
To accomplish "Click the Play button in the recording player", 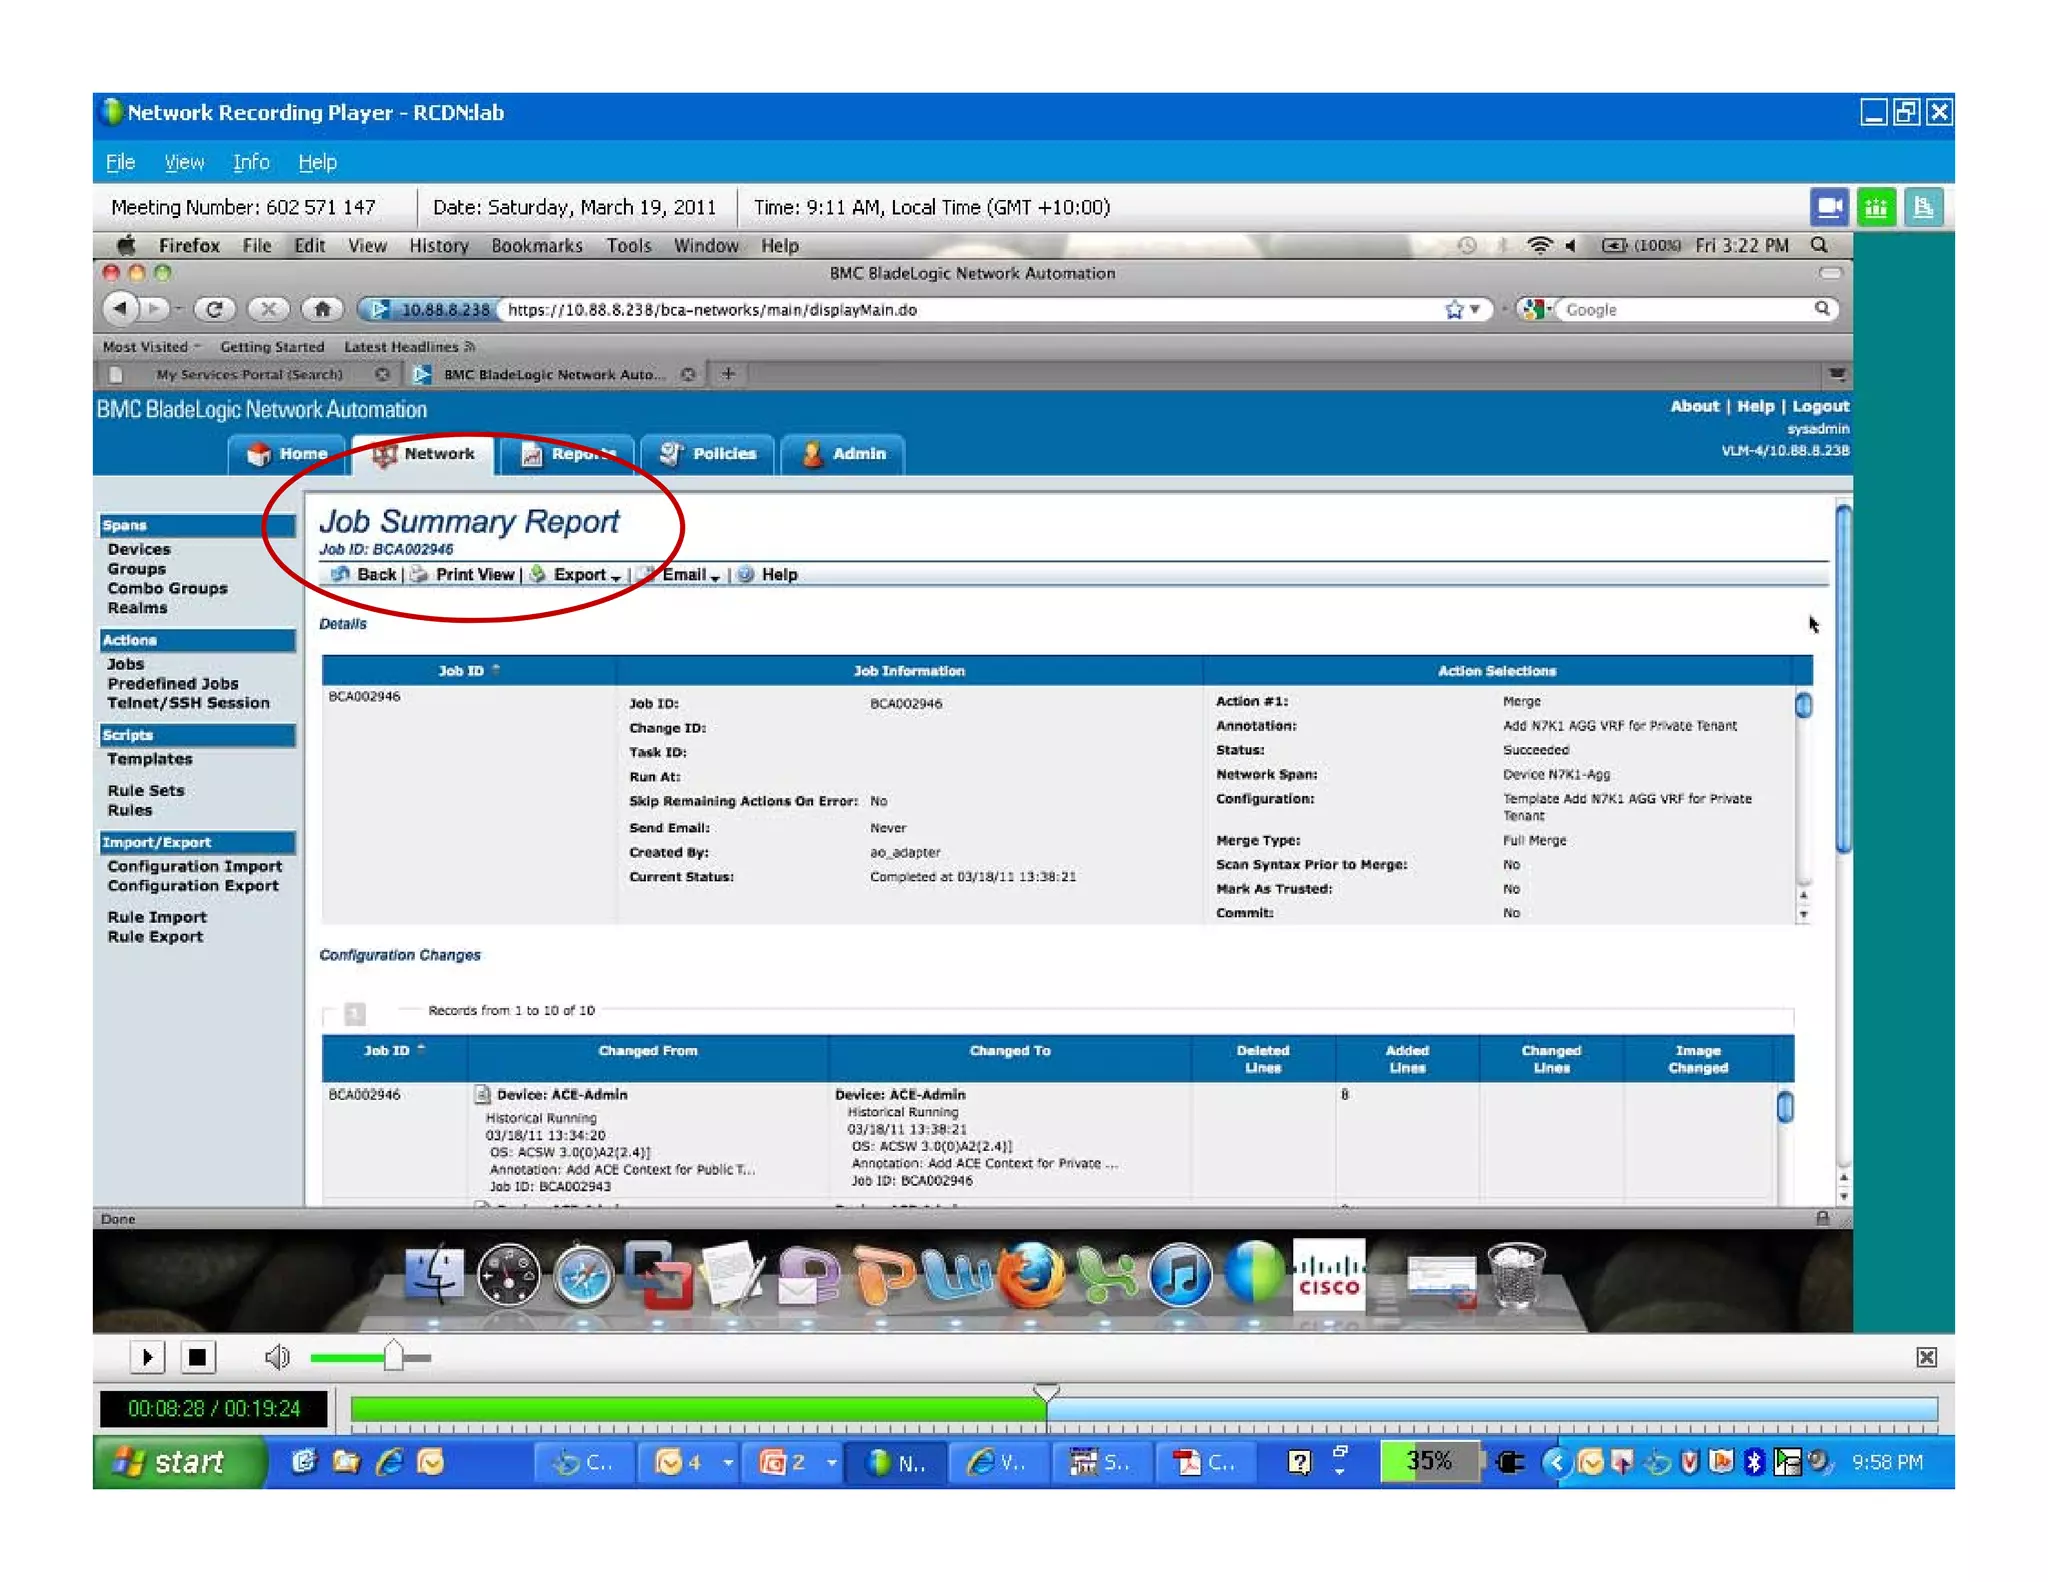I will [147, 1357].
